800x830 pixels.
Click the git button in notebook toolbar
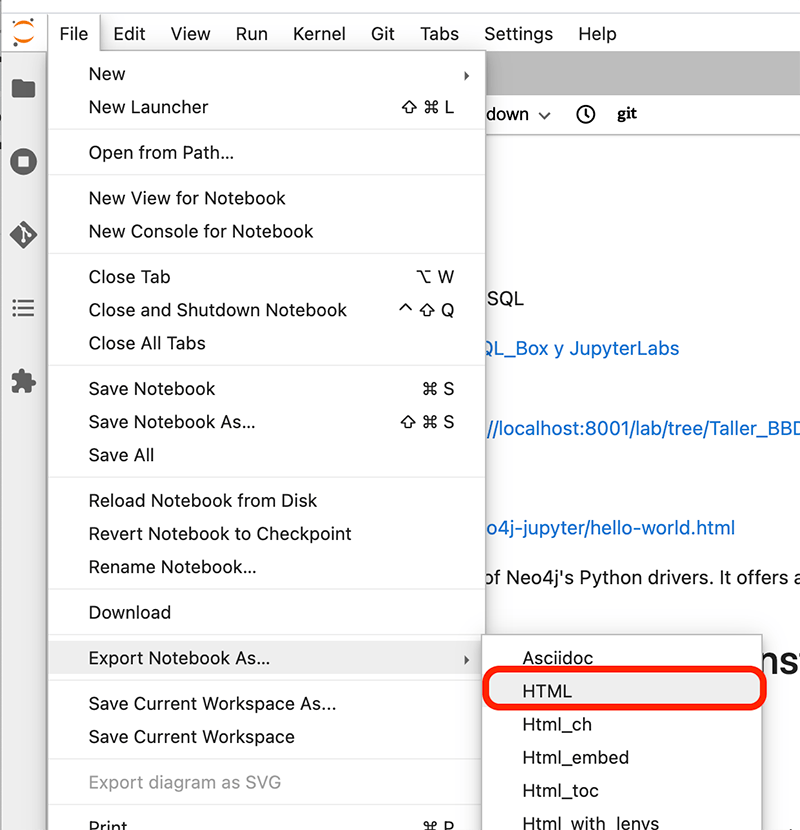(x=626, y=114)
